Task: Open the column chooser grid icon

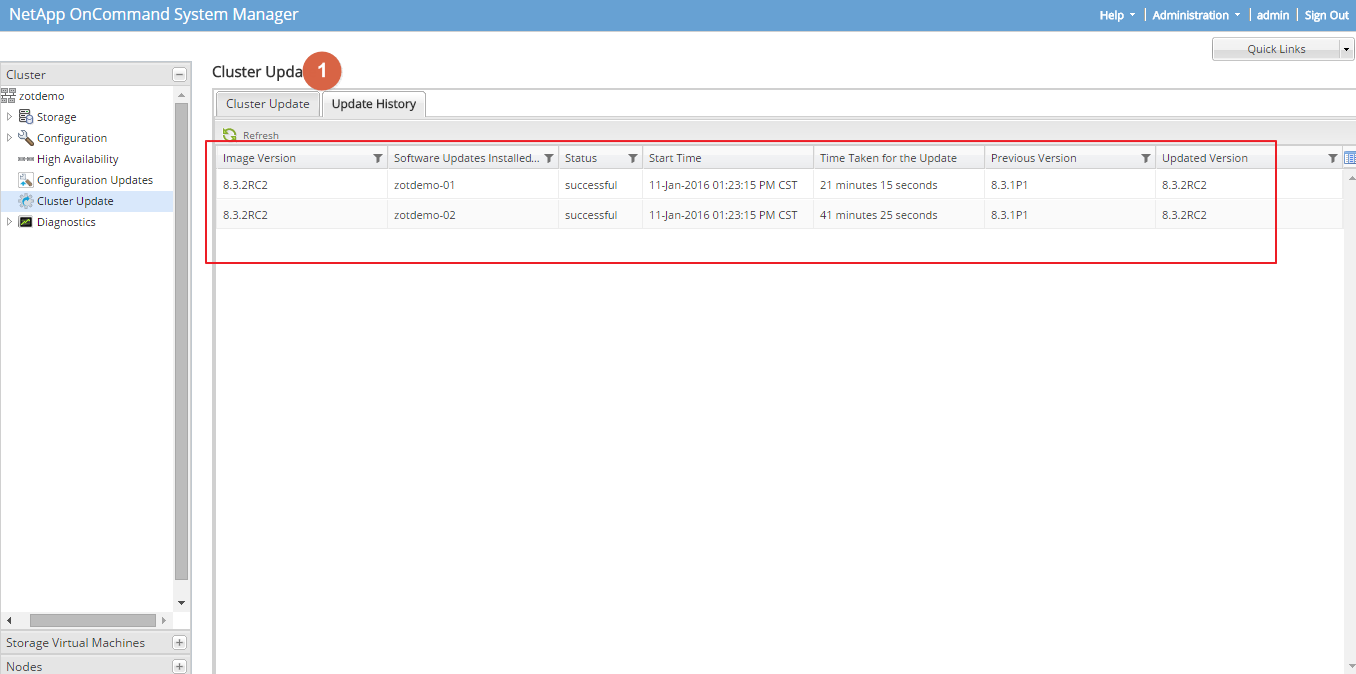Action: click(1349, 158)
